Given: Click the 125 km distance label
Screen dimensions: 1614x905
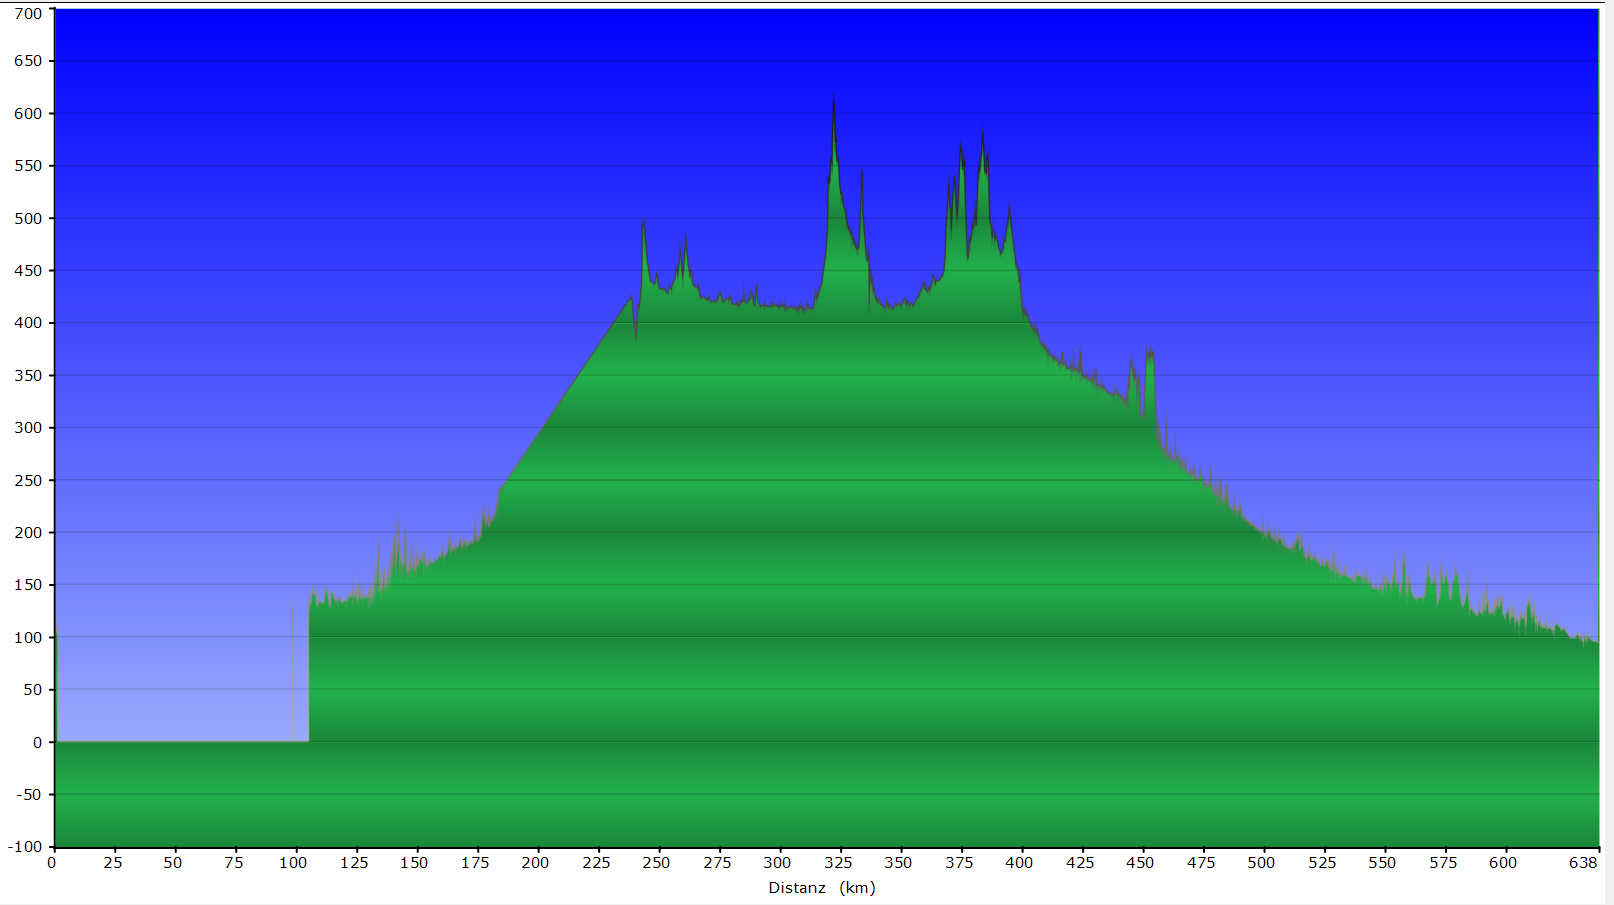Looking at the screenshot, I should (x=354, y=863).
